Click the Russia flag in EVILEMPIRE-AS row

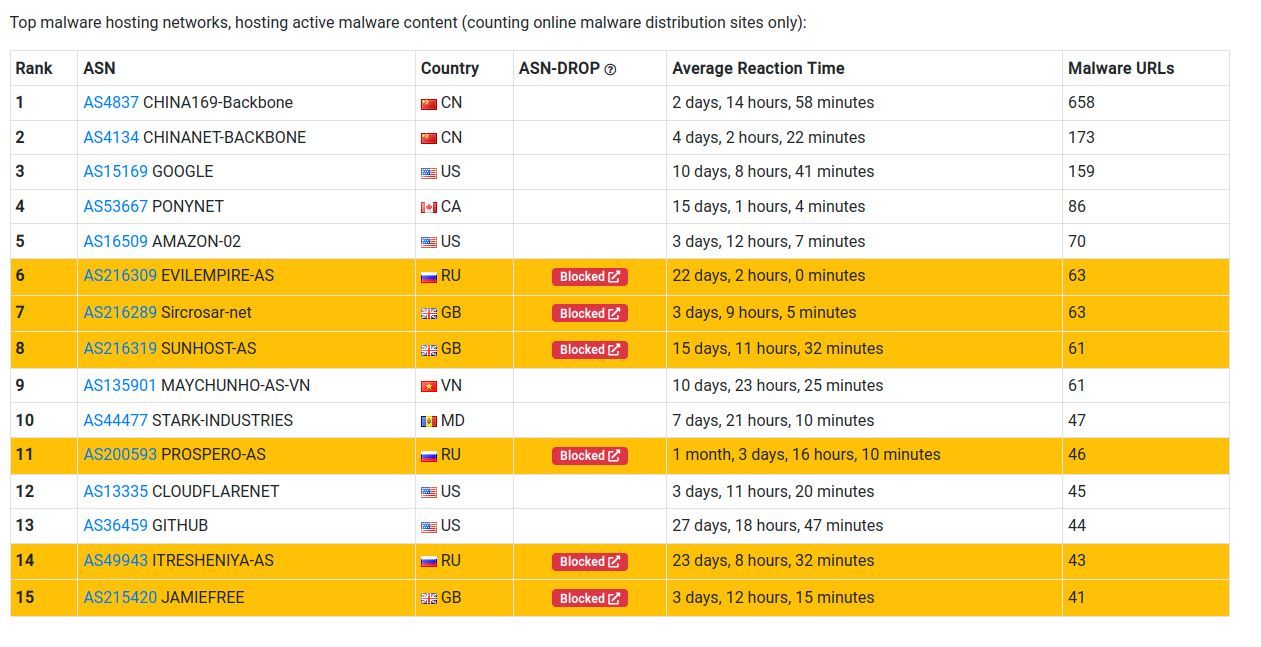(429, 276)
